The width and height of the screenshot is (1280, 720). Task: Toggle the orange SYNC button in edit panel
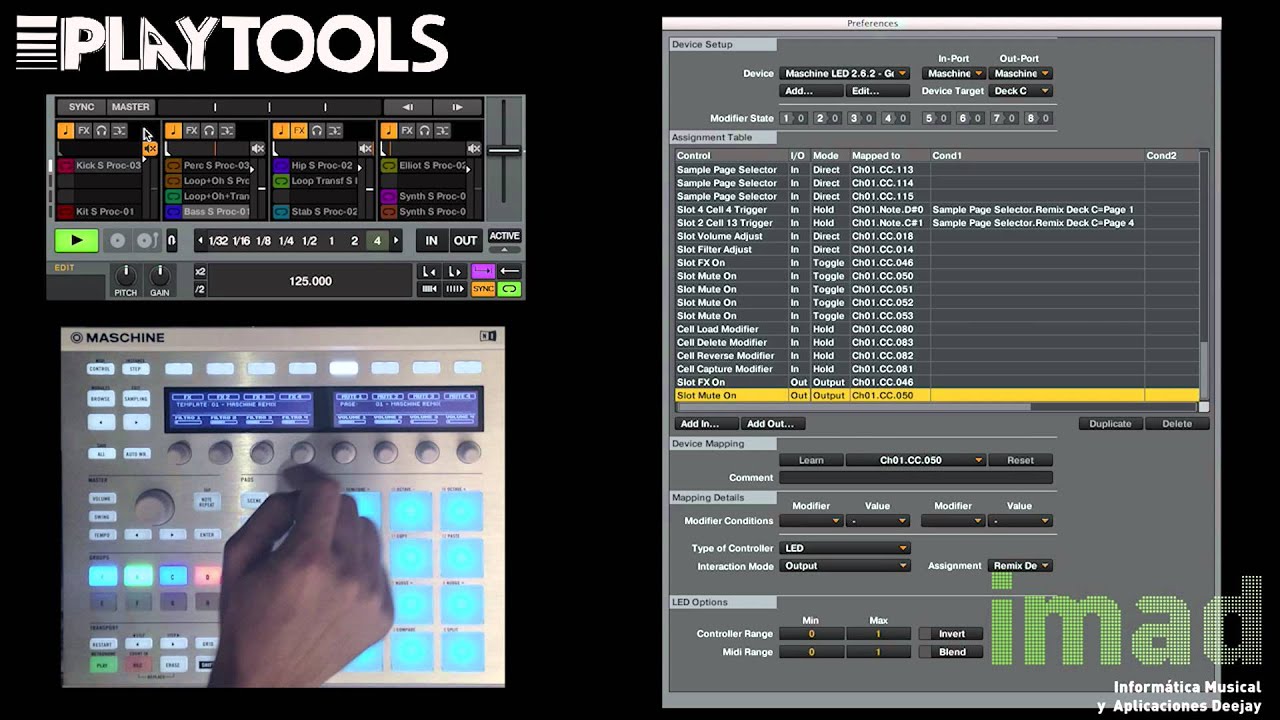(x=483, y=289)
